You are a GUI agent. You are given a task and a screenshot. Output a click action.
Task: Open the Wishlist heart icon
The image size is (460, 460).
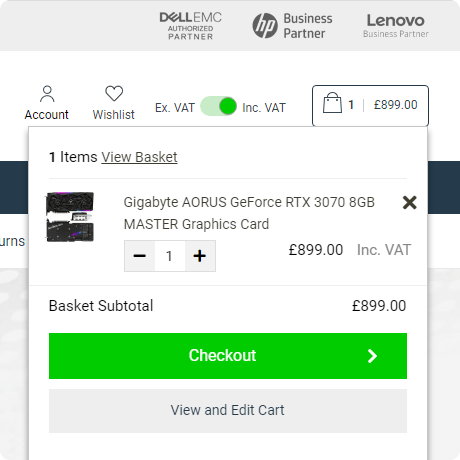click(x=114, y=94)
